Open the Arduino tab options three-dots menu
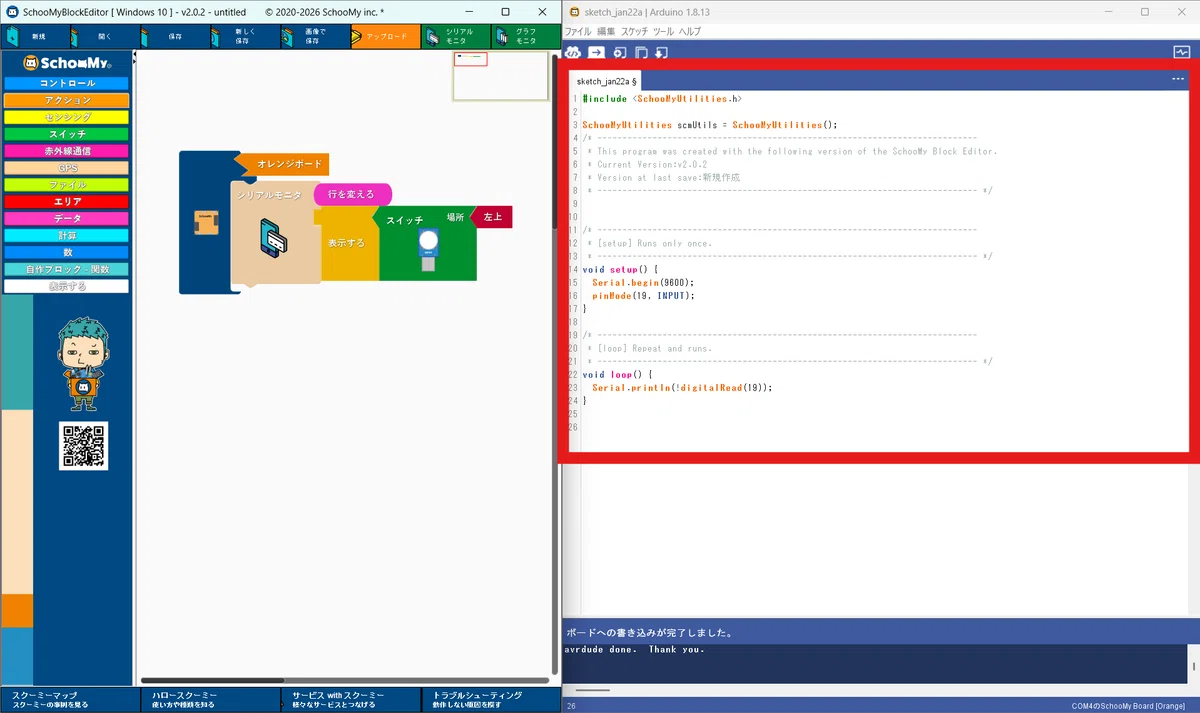 pos(1178,79)
